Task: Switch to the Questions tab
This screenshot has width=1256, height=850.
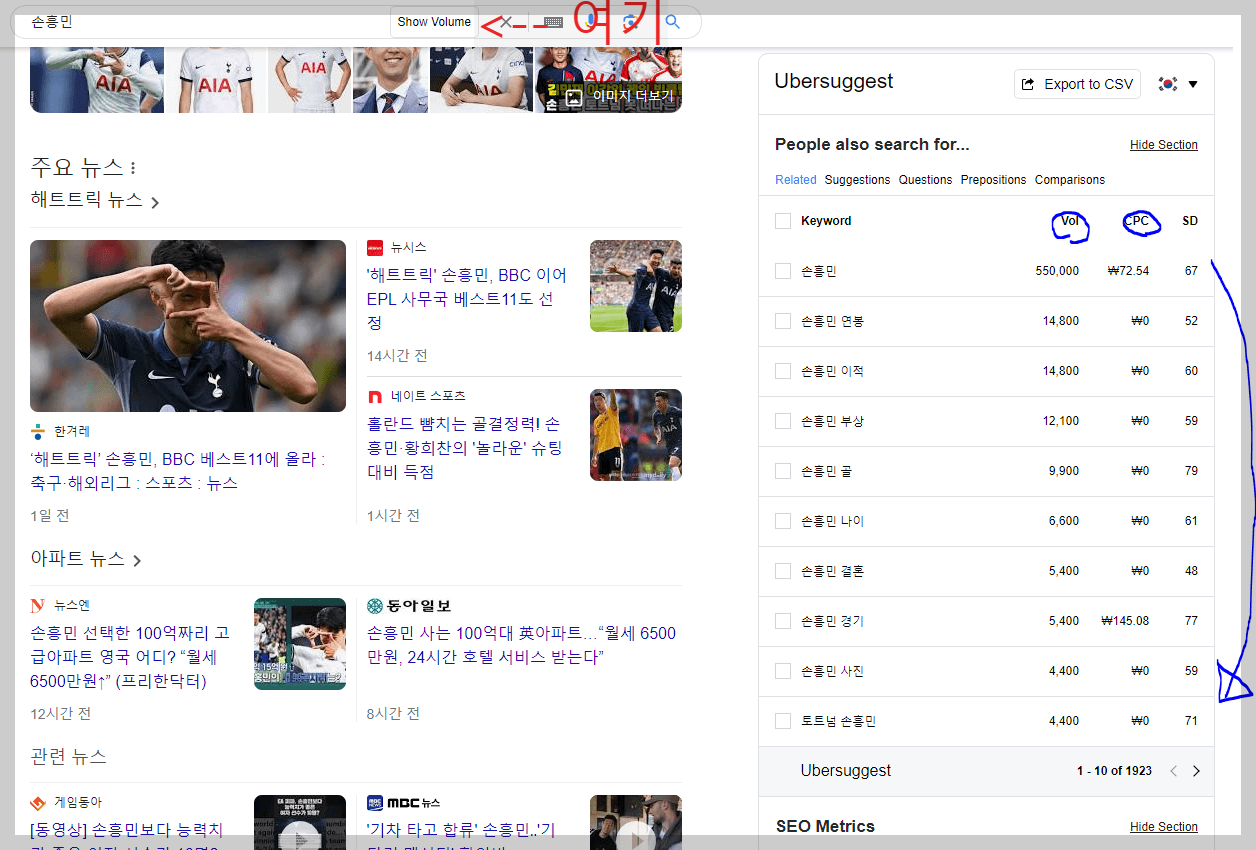Action: point(925,179)
